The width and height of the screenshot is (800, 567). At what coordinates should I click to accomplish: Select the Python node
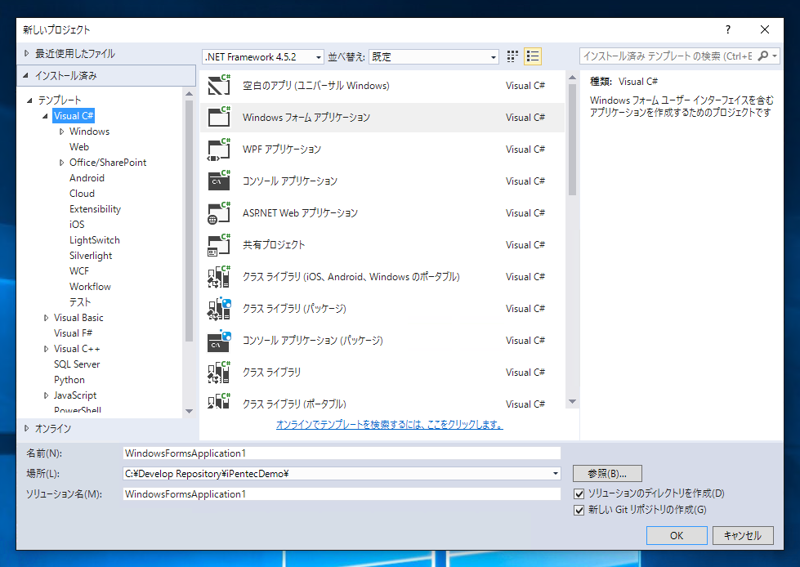(x=69, y=380)
